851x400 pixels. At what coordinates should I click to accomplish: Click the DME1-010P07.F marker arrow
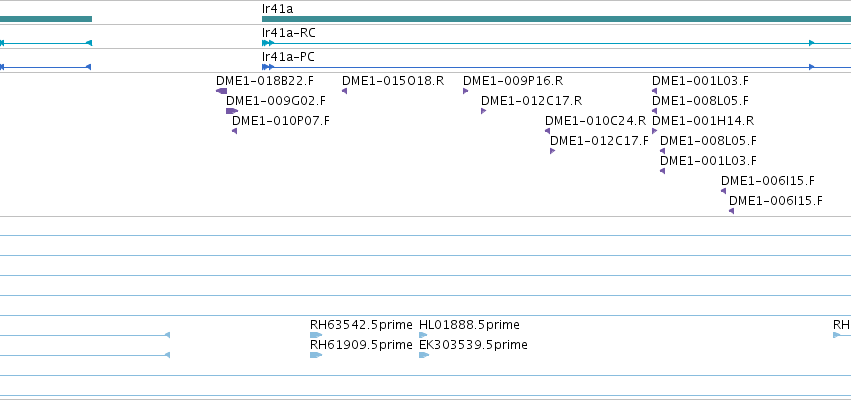point(234,131)
